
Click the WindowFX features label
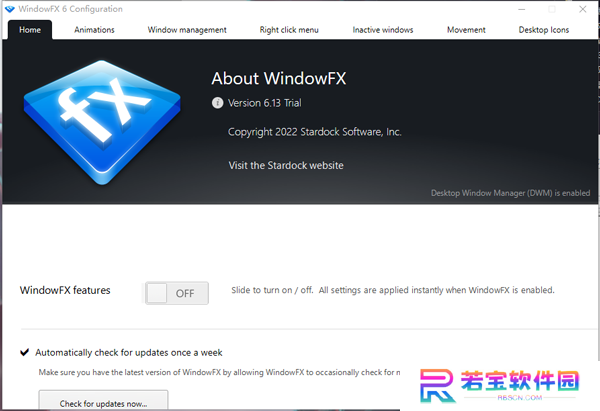(x=65, y=290)
